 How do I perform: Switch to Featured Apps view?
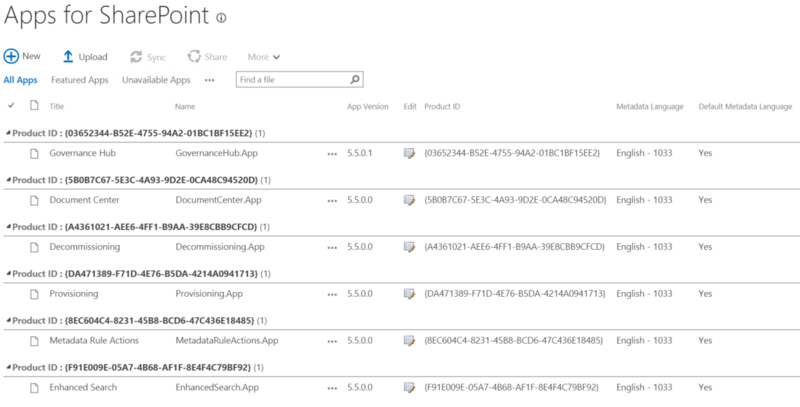click(x=80, y=80)
